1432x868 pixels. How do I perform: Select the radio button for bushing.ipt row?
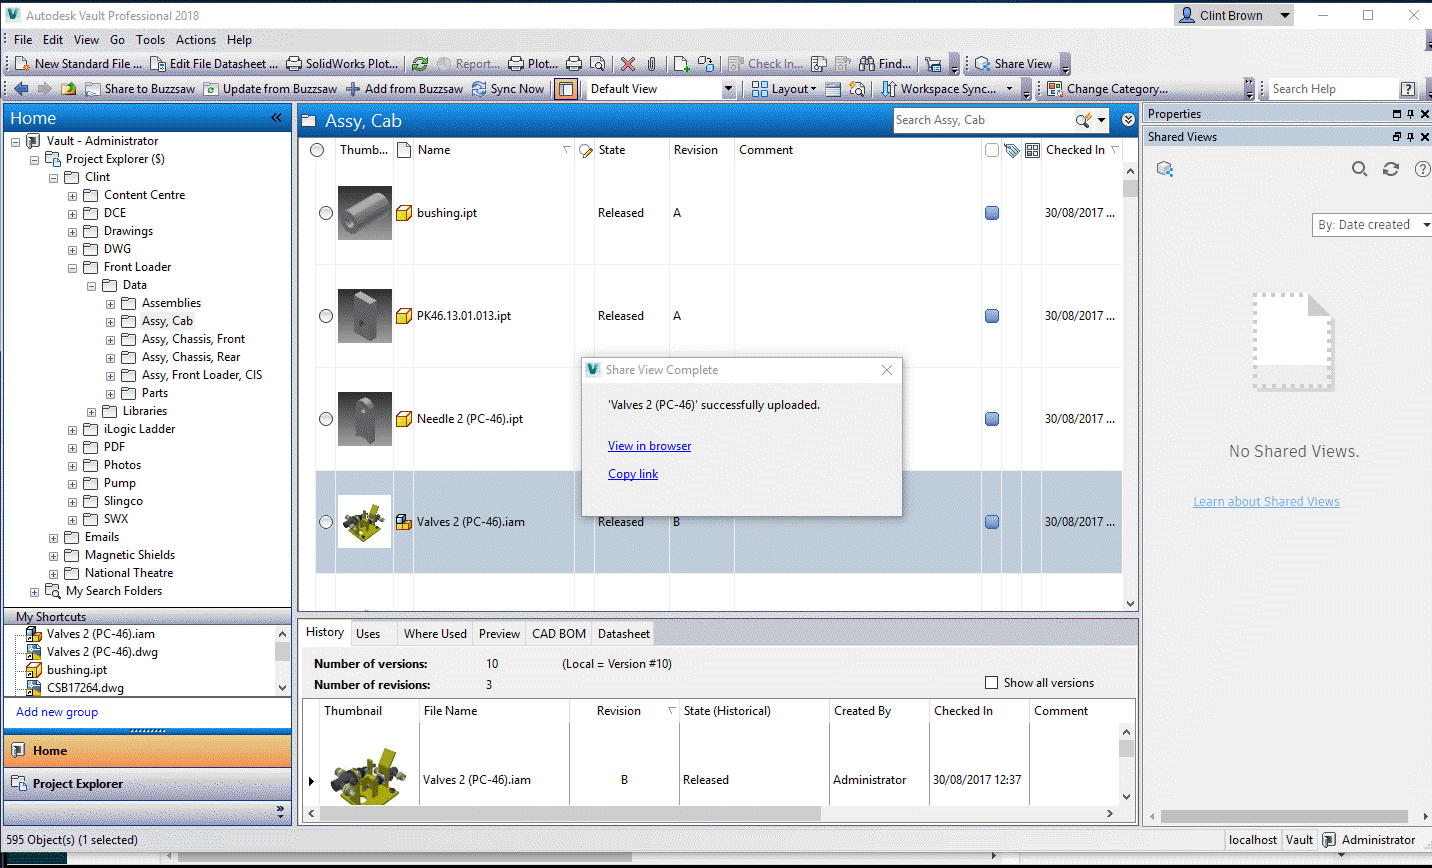point(326,213)
